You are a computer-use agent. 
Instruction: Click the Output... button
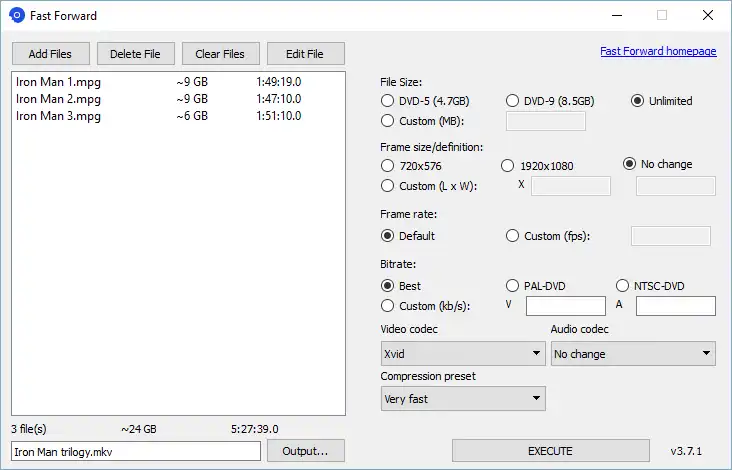pyautogui.click(x=305, y=451)
